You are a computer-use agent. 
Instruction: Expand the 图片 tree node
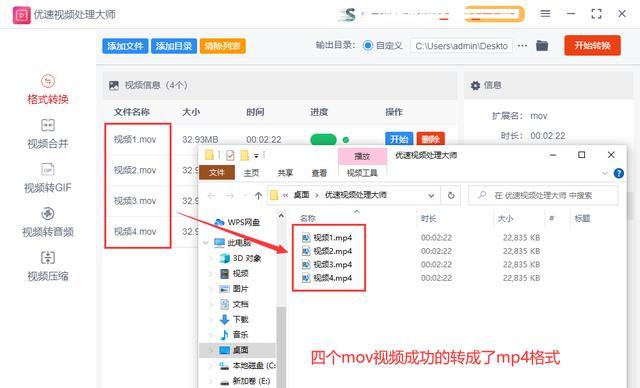click(x=211, y=289)
